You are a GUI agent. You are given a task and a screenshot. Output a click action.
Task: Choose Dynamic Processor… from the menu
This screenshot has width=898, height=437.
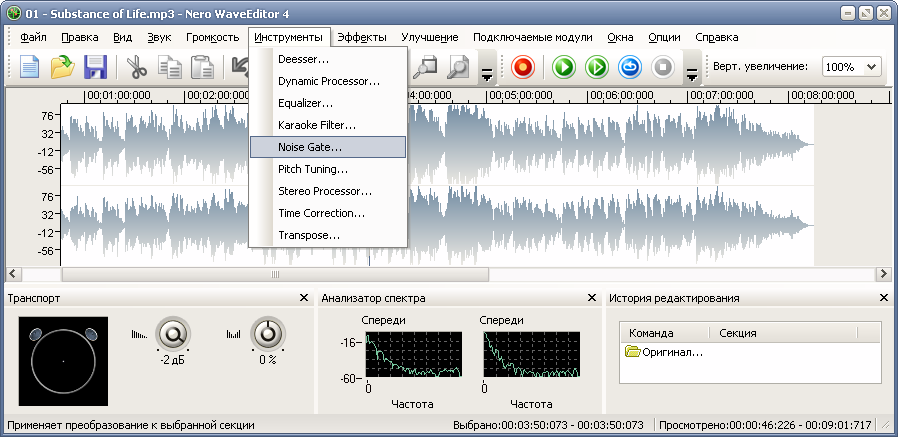point(328,81)
